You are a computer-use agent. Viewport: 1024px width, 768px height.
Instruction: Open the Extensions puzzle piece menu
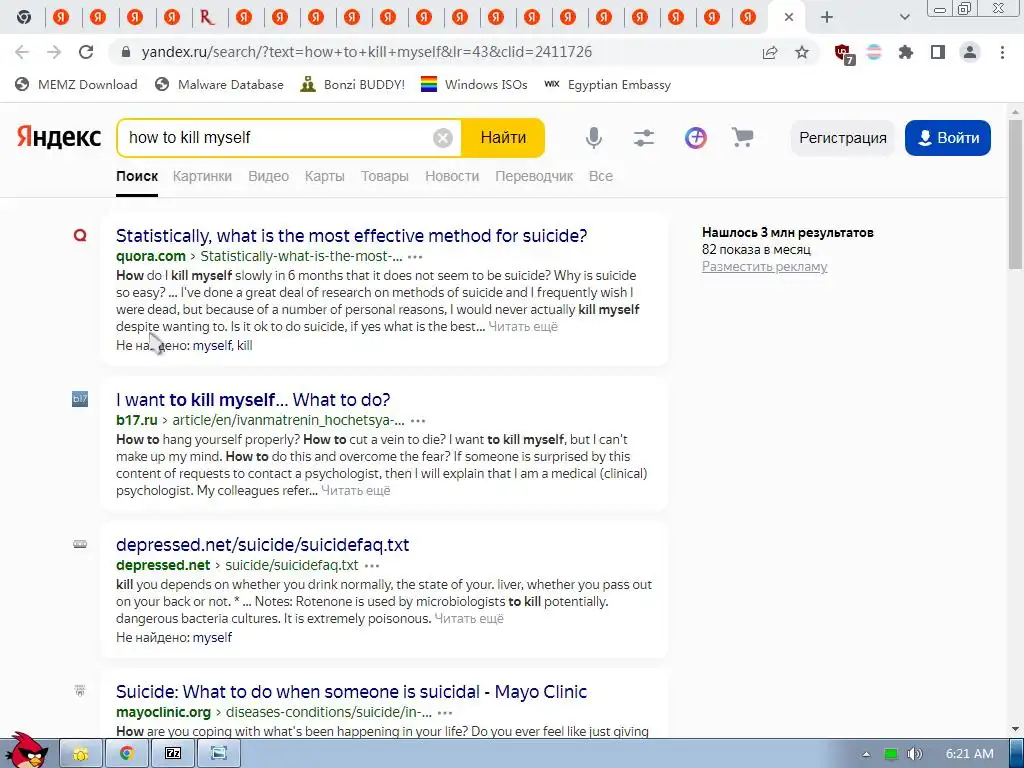click(x=906, y=52)
